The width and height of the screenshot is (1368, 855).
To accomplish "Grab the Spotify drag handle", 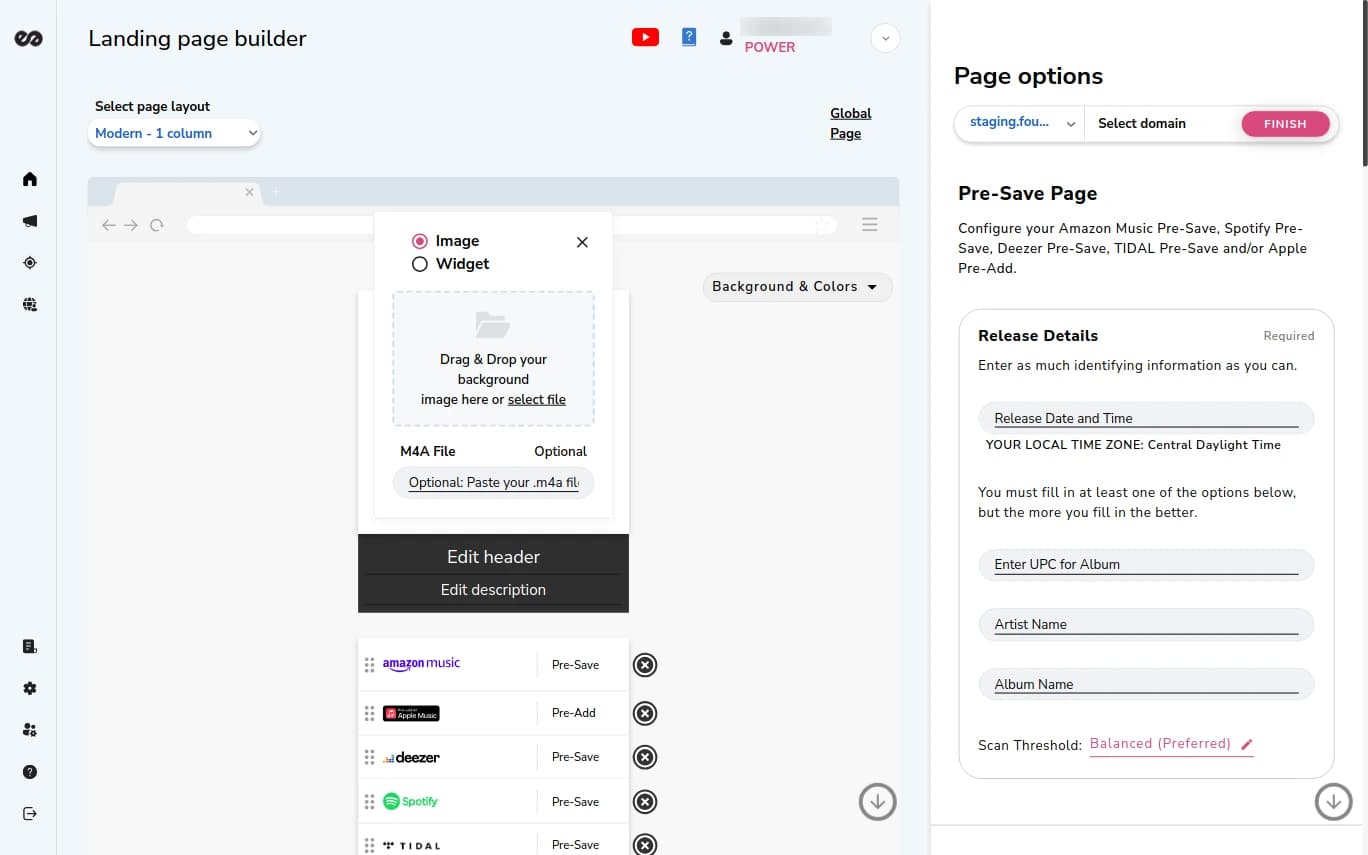I will point(369,802).
